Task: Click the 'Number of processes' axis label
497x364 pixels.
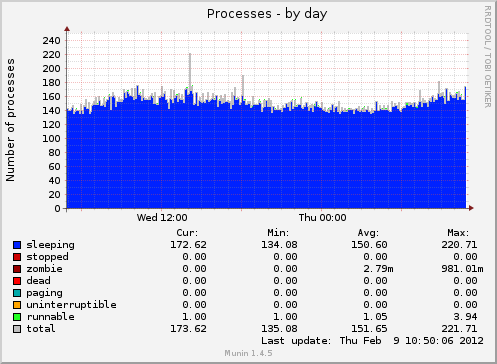Action: 10,120
